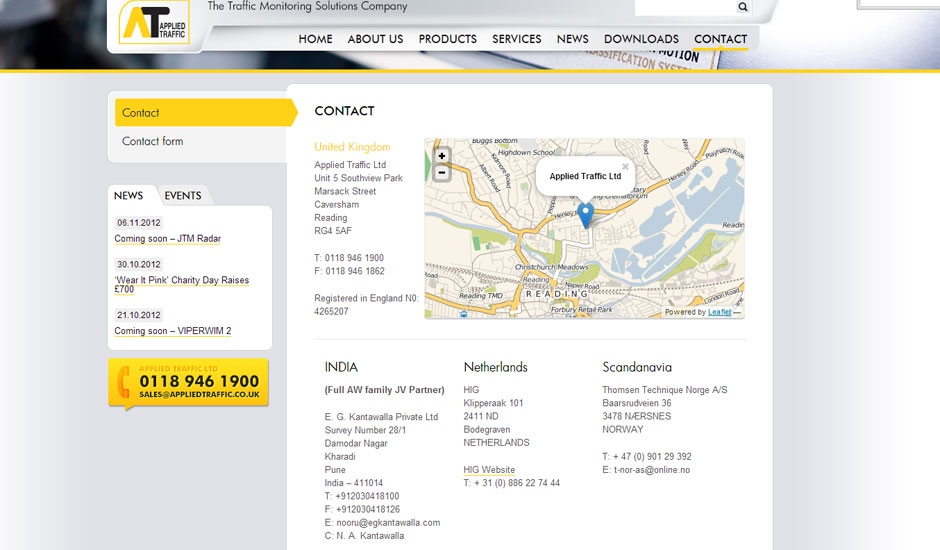Open the Contact form sidebar link
Image resolution: width=940 pixels, height=550 pixels.
(153, 142)
